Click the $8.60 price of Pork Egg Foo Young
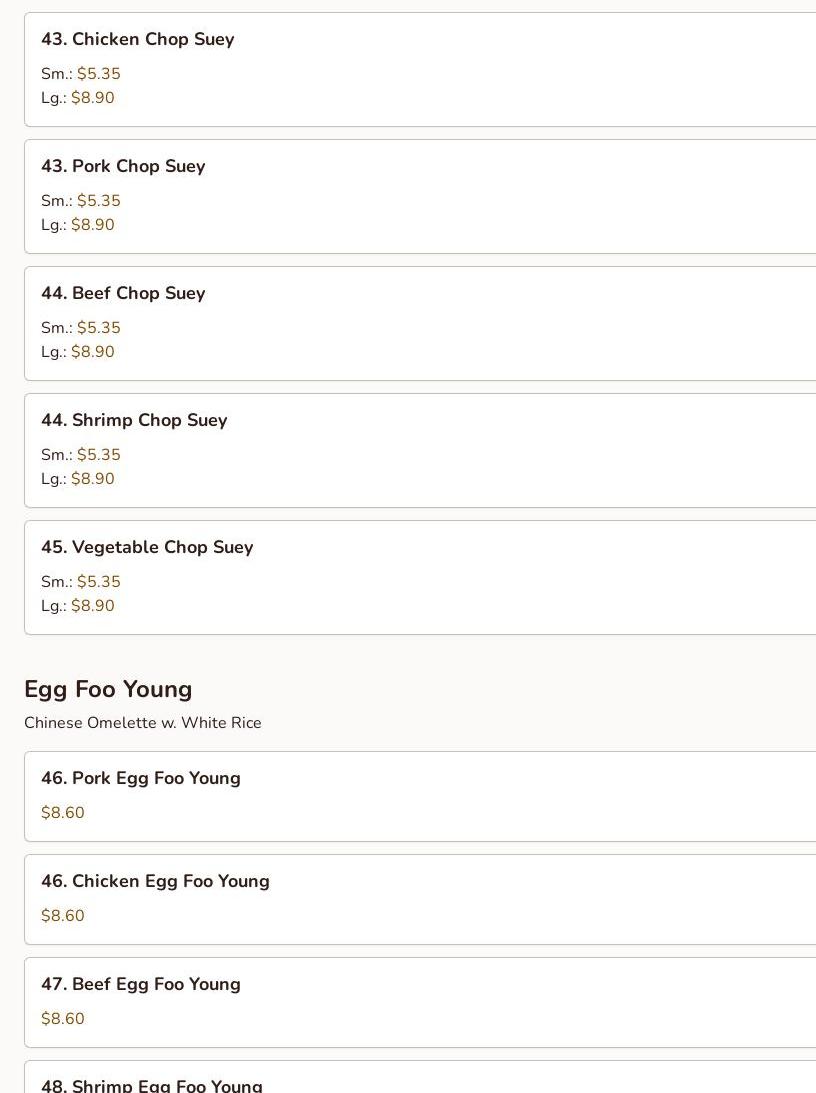The image size is (816, 1093). 63,813
